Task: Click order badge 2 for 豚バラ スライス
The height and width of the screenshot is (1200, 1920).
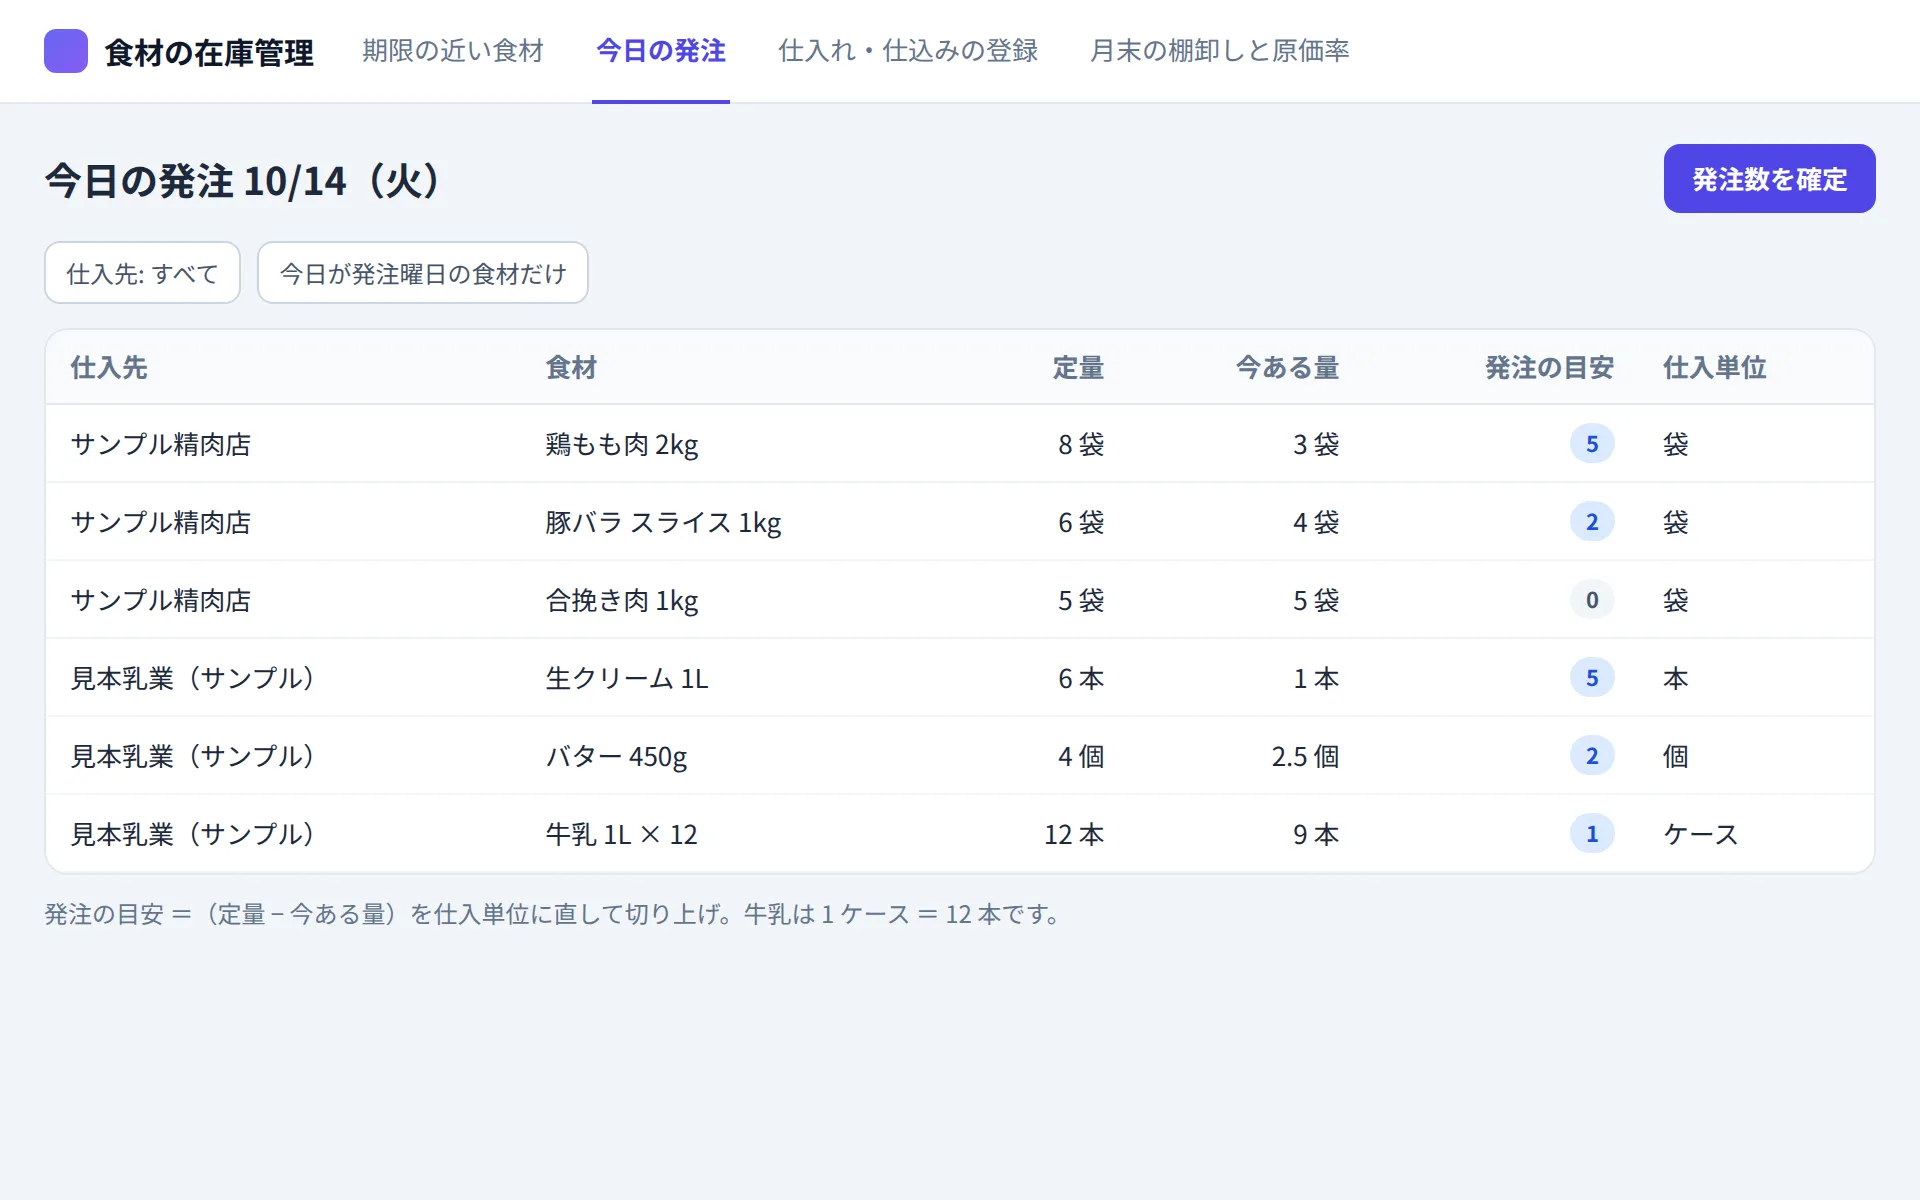Action: coord(1592,522)
